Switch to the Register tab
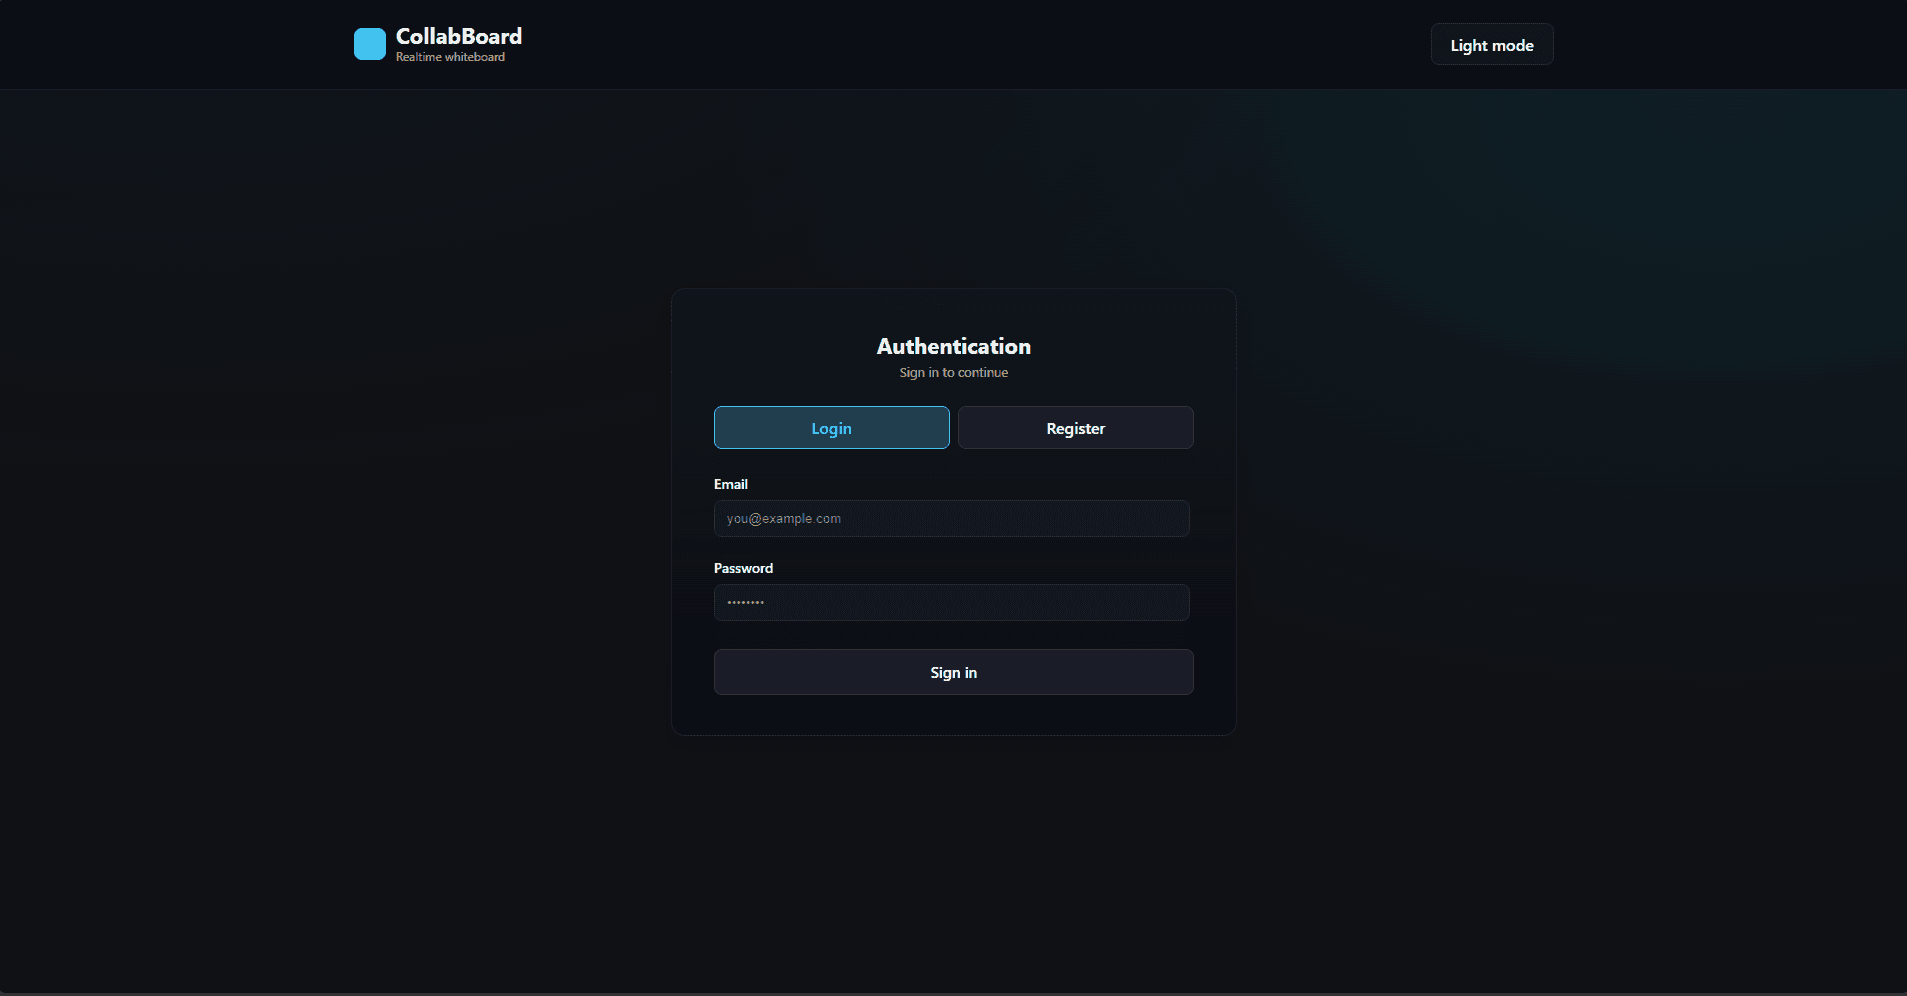The image size is (1907, 996). point(1076,428)
